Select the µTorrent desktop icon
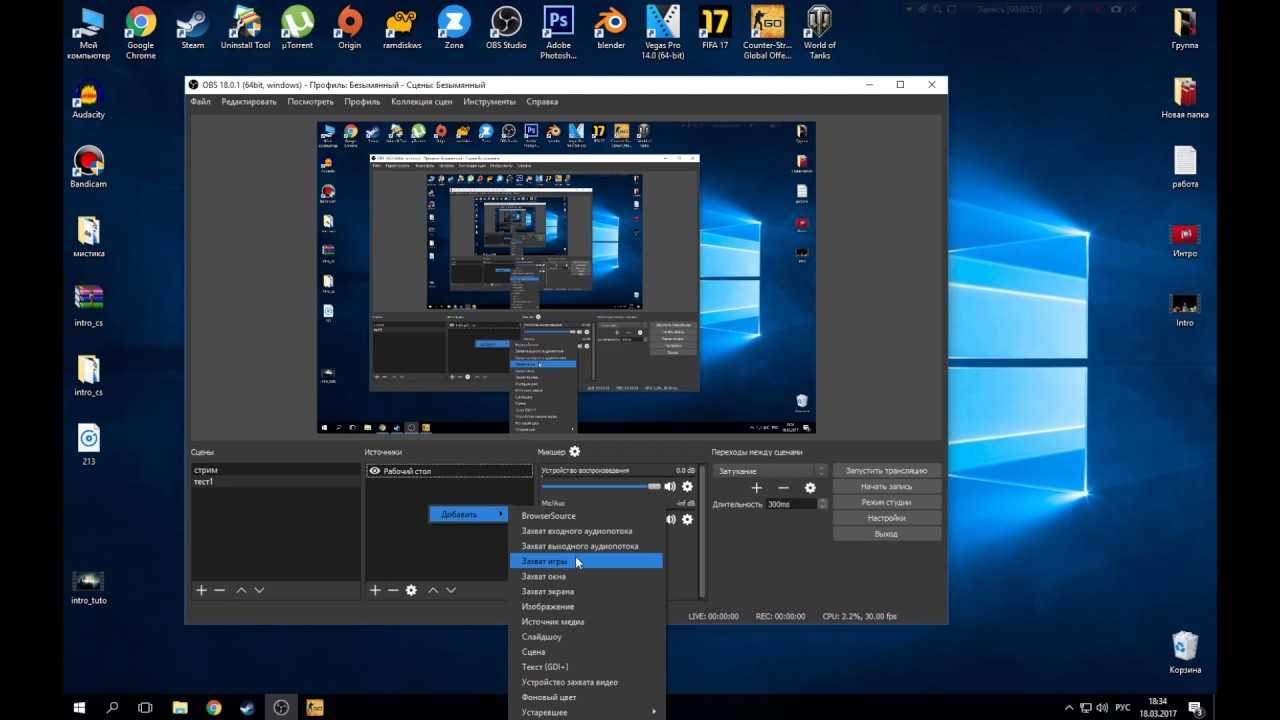1280x720 pixels. coord(297,29)
